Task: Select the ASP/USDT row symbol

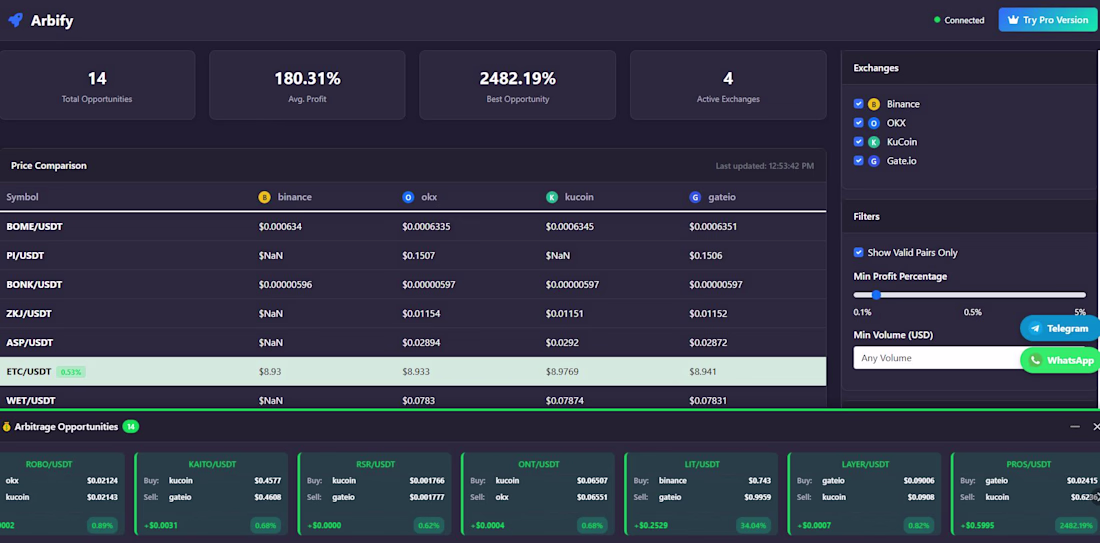Action: click(29, 342)
